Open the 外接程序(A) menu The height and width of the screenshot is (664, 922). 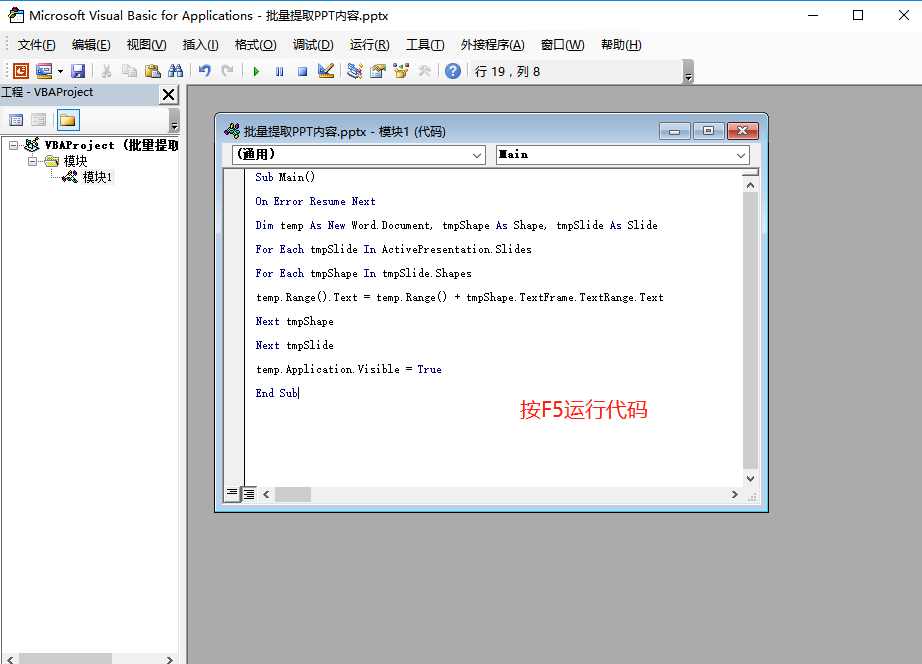tap(492, 45)
